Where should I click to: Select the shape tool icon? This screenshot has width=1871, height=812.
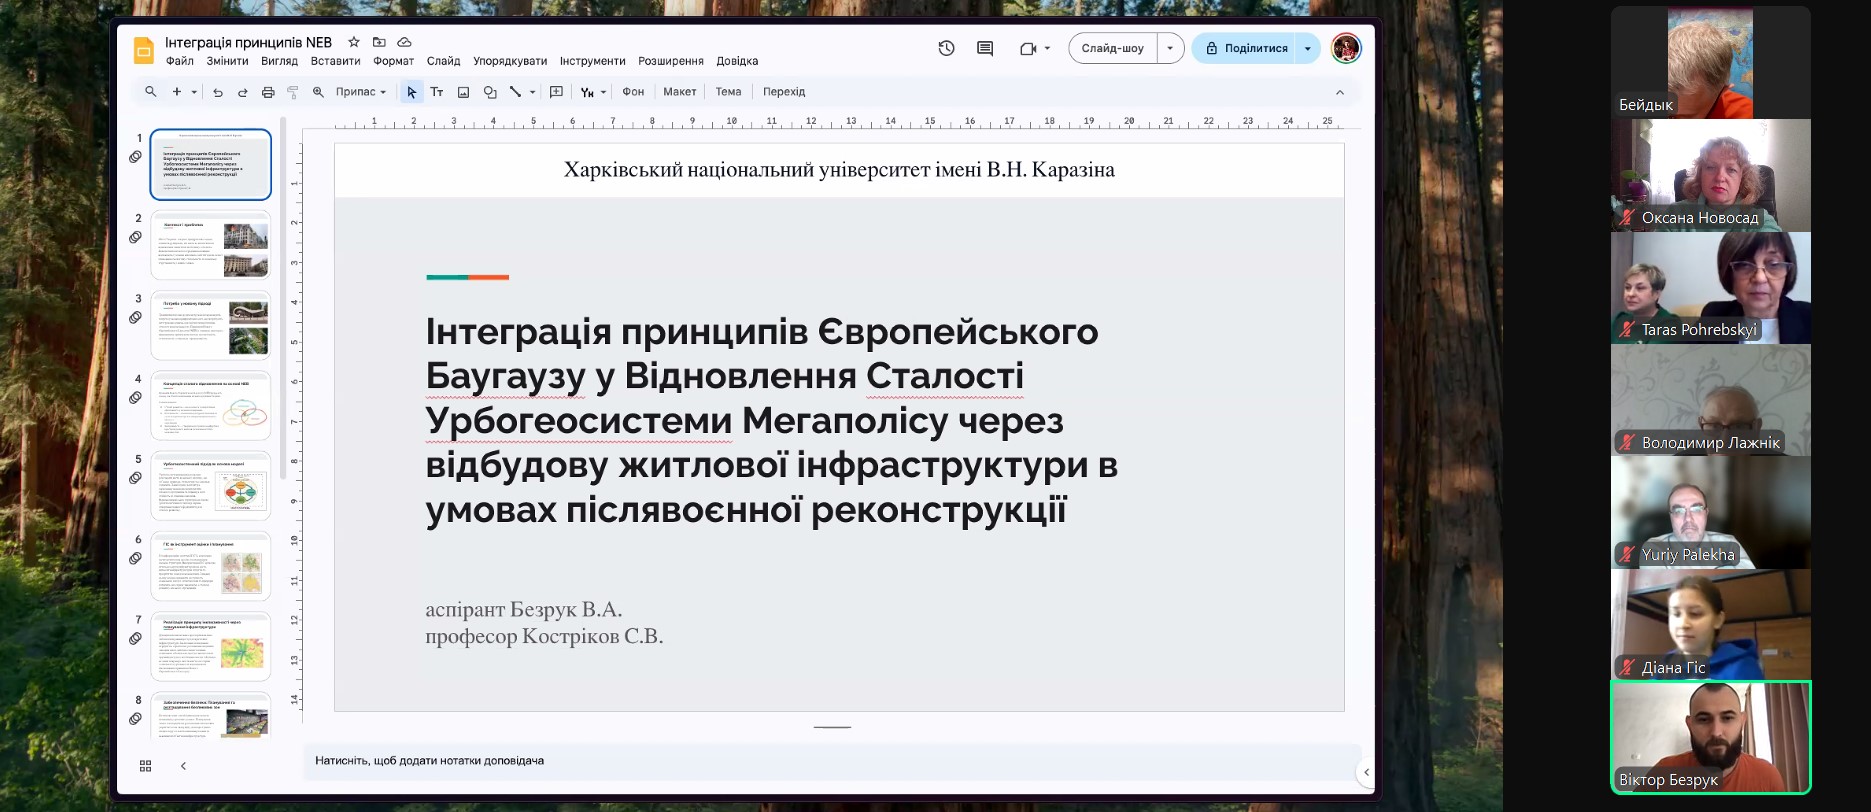(490, 92)
